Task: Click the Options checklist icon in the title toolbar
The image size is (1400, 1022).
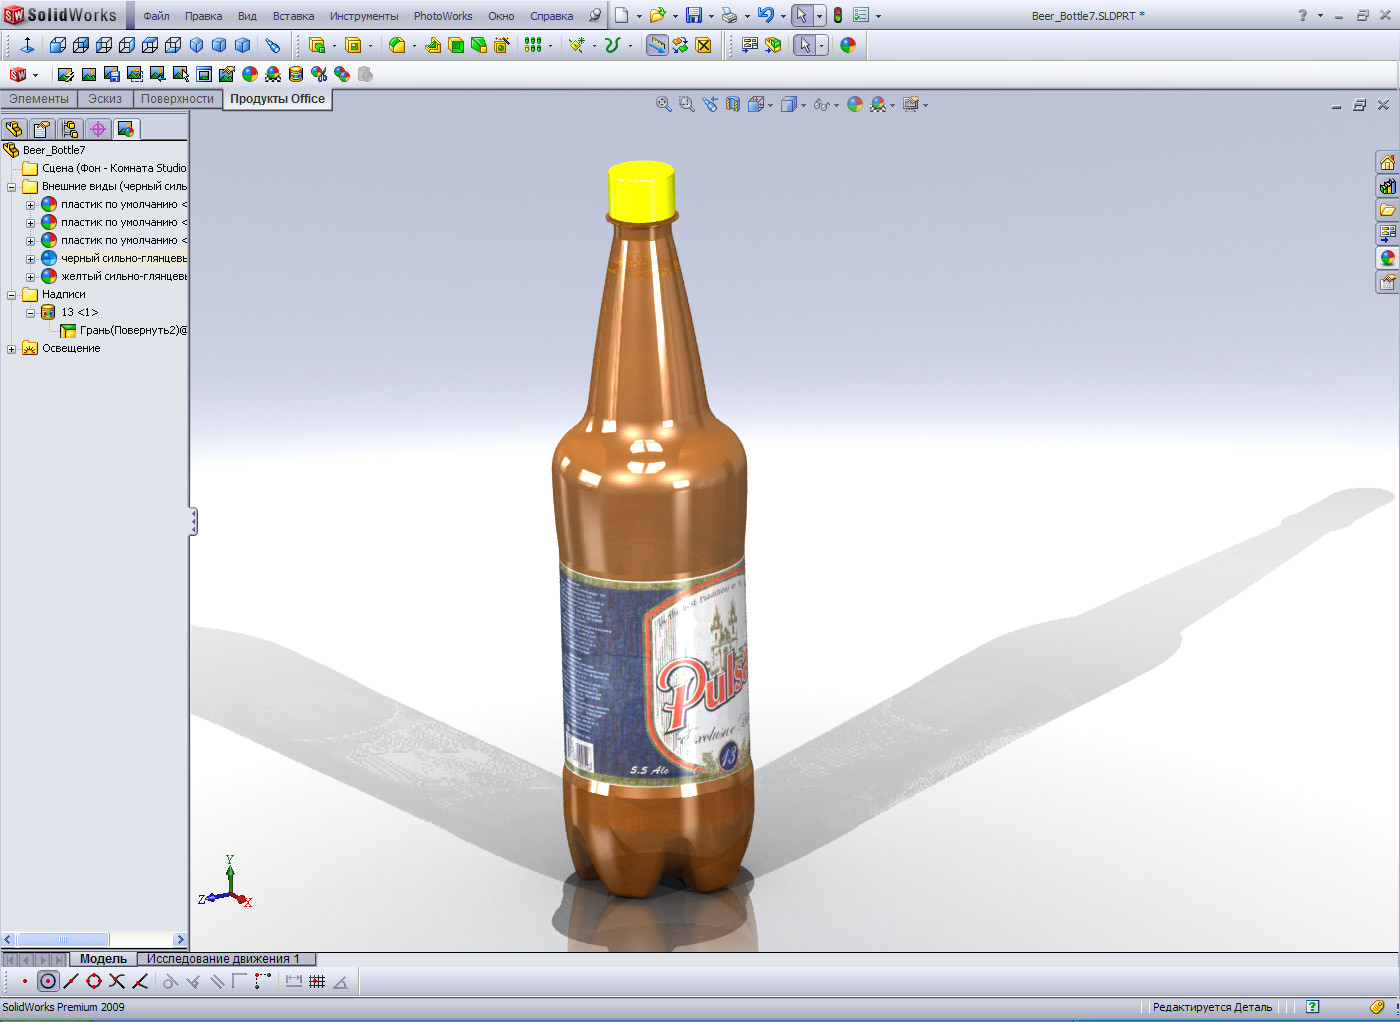Action: (x=861, y=15)
